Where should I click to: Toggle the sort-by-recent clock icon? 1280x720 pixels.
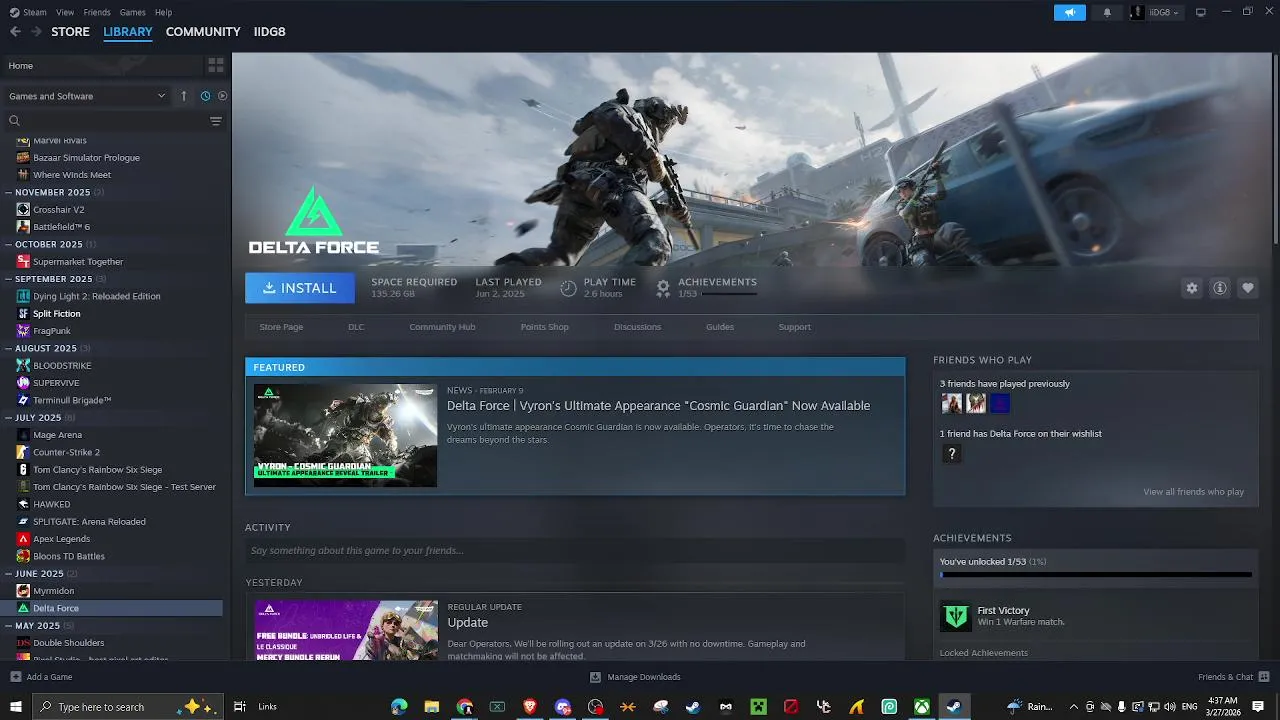pos(205,96)
